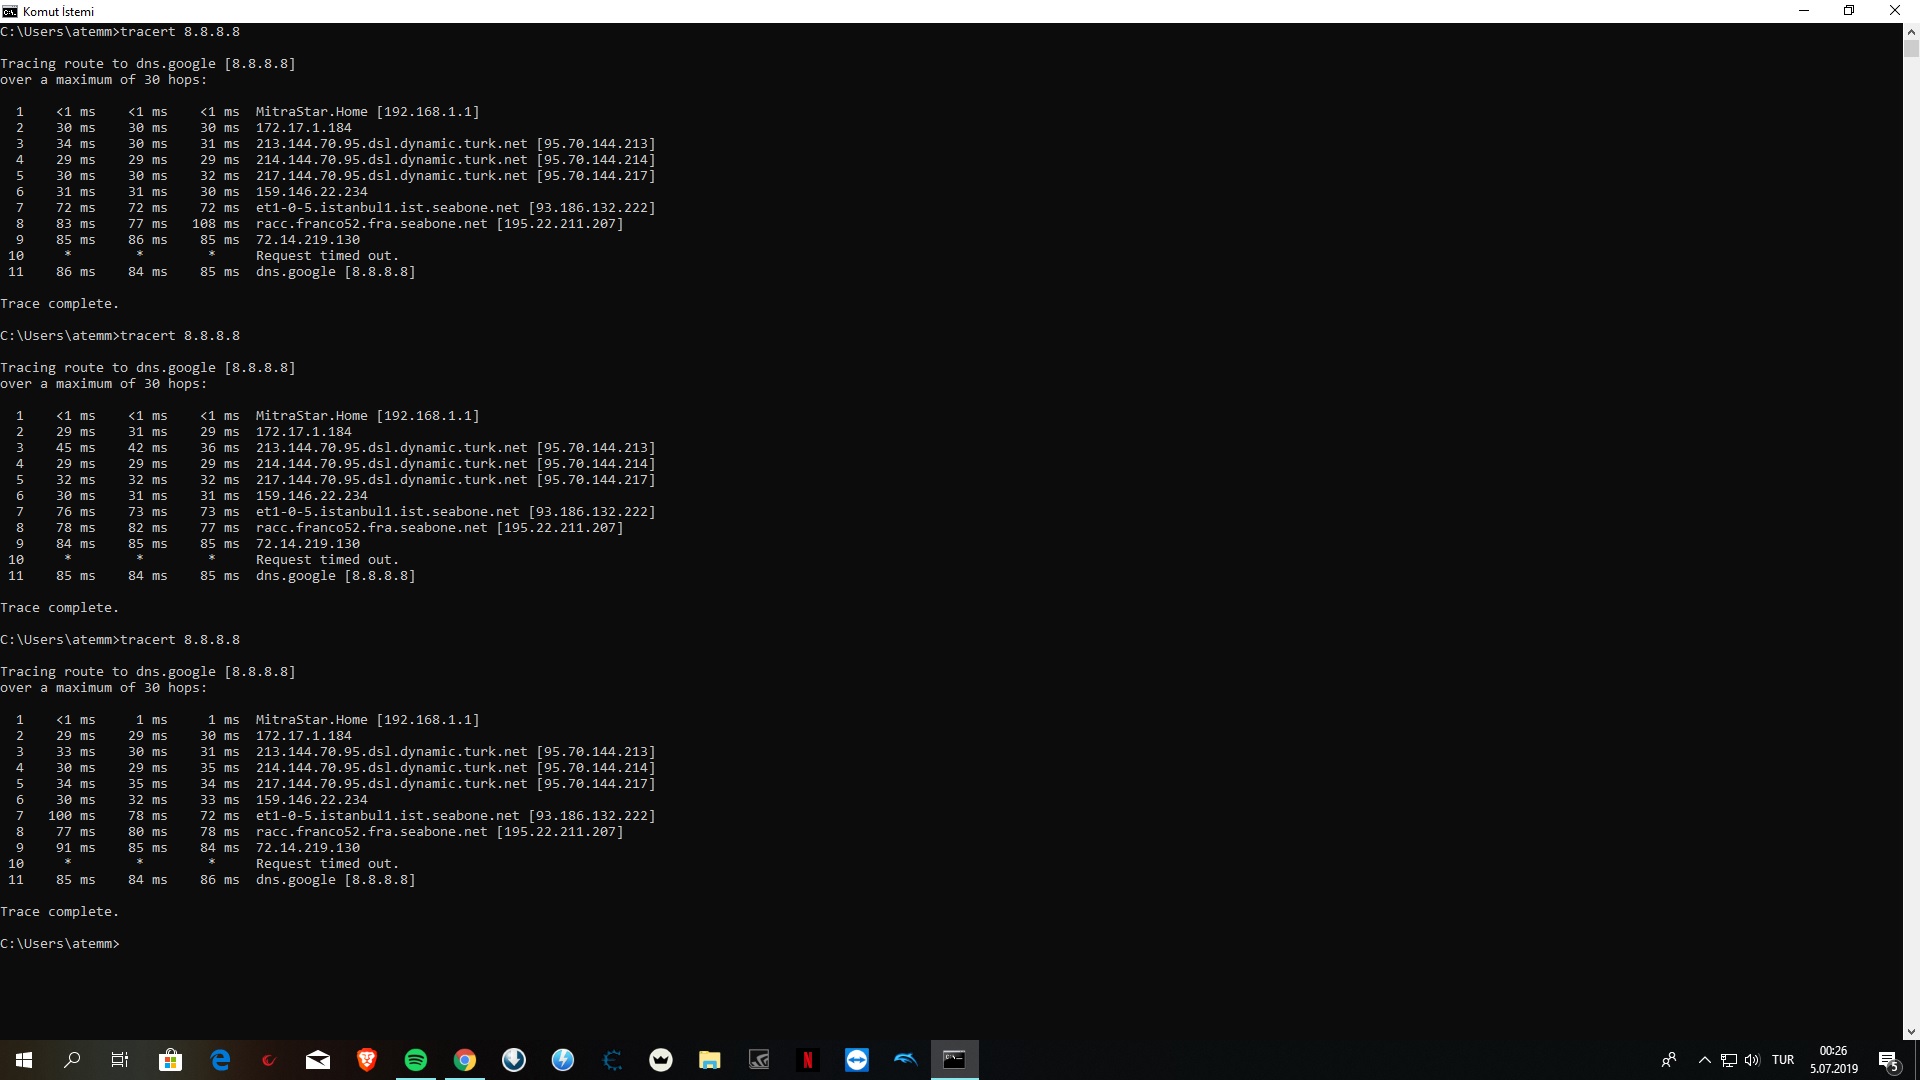1920x1080 pixels.
Task: Open the blue download-arrow app icon
Action: [514, 1060]
